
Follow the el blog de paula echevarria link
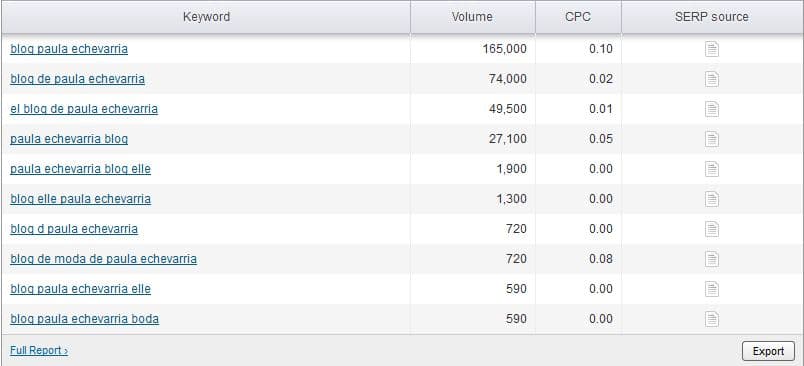tap(84, 109)
